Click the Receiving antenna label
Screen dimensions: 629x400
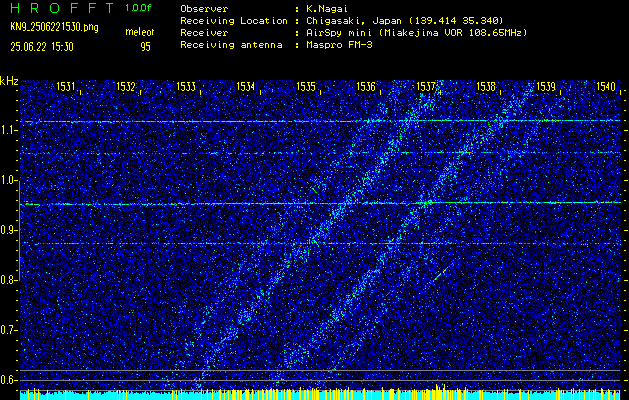coord(231,45)
